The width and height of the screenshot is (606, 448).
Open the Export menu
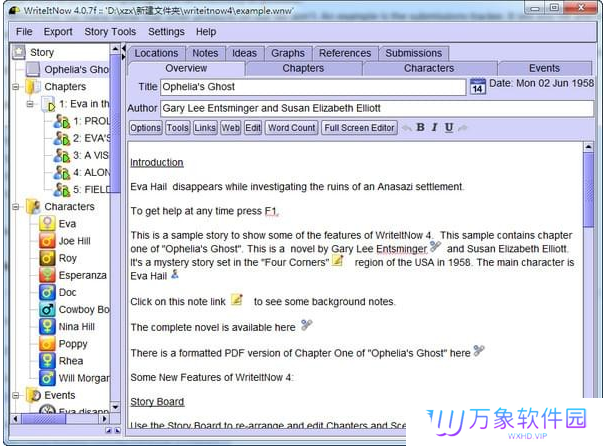[58, 32]
